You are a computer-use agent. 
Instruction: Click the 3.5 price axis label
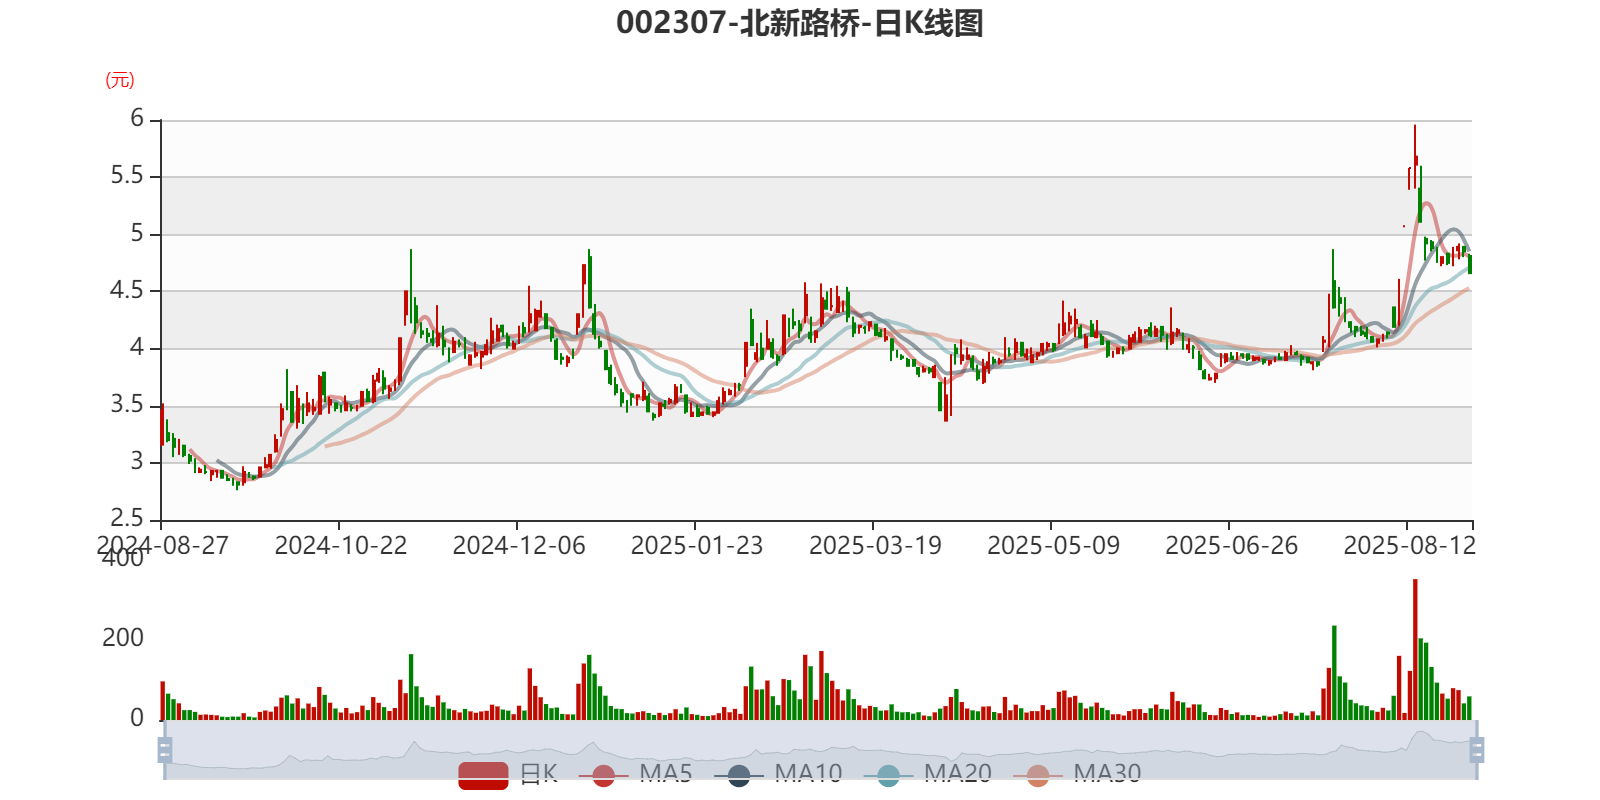coord(127,405)
